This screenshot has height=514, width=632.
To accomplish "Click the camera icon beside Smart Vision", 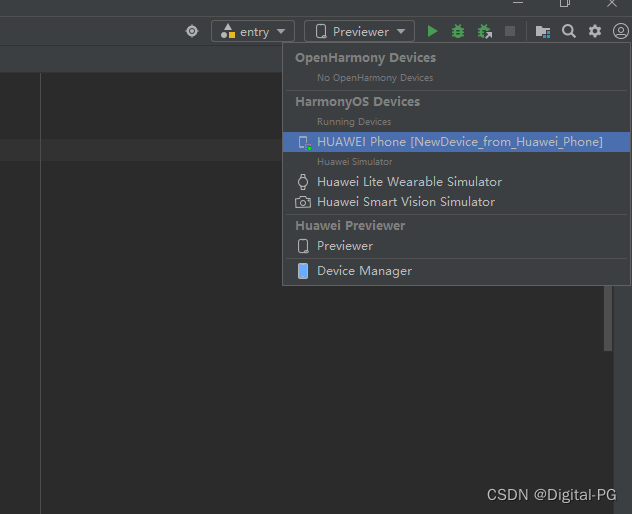I will click(x=303, y=202).
